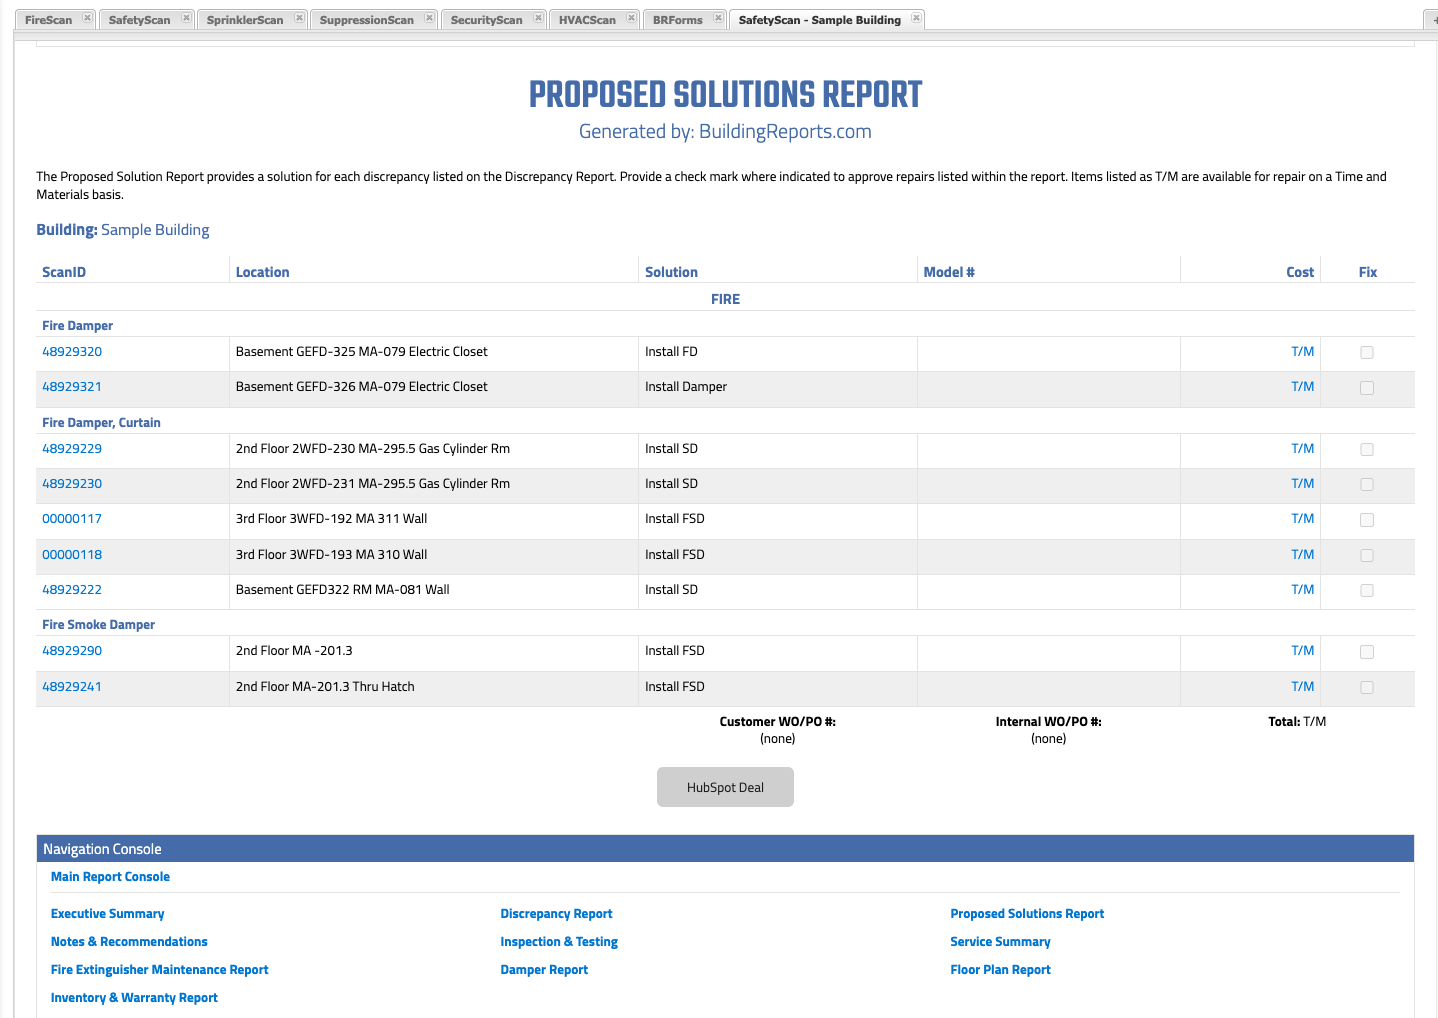
Task: Open the Floor Plan Report
Action: [1000, 969]
